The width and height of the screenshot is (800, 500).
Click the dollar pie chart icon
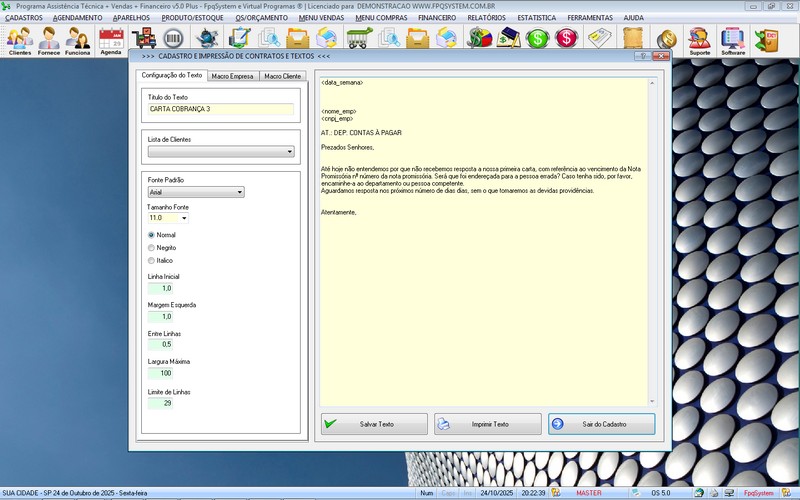[x=480, y=38]
